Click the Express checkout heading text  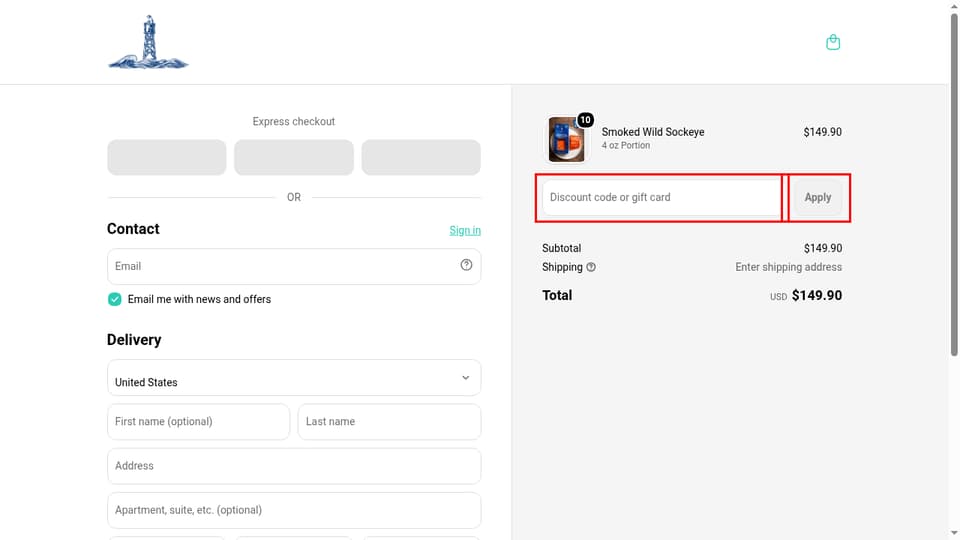pos(294,121)
